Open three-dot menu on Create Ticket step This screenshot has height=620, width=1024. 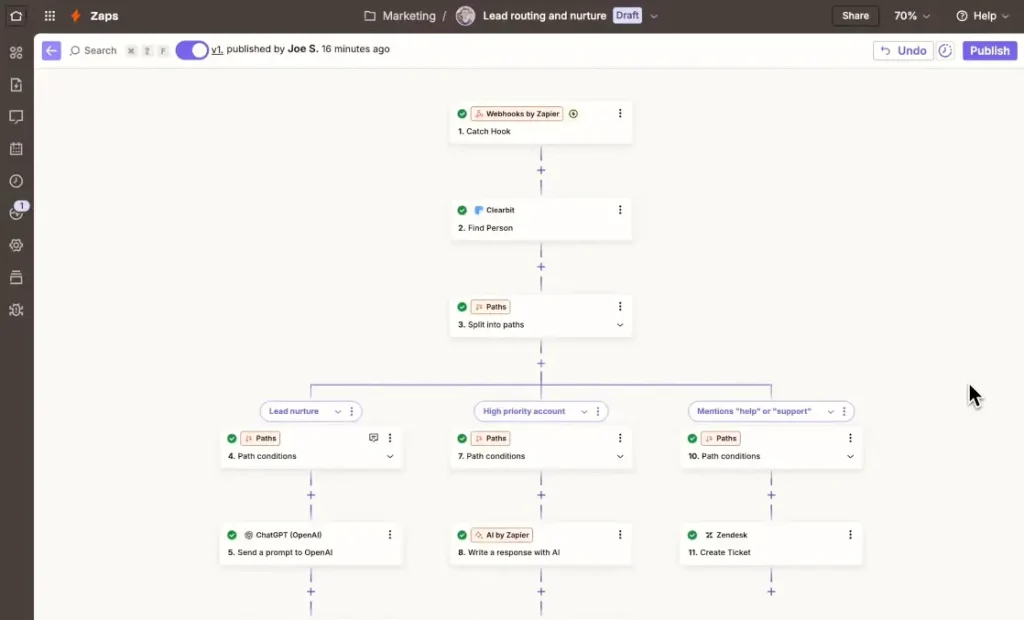tap(850, 535)
